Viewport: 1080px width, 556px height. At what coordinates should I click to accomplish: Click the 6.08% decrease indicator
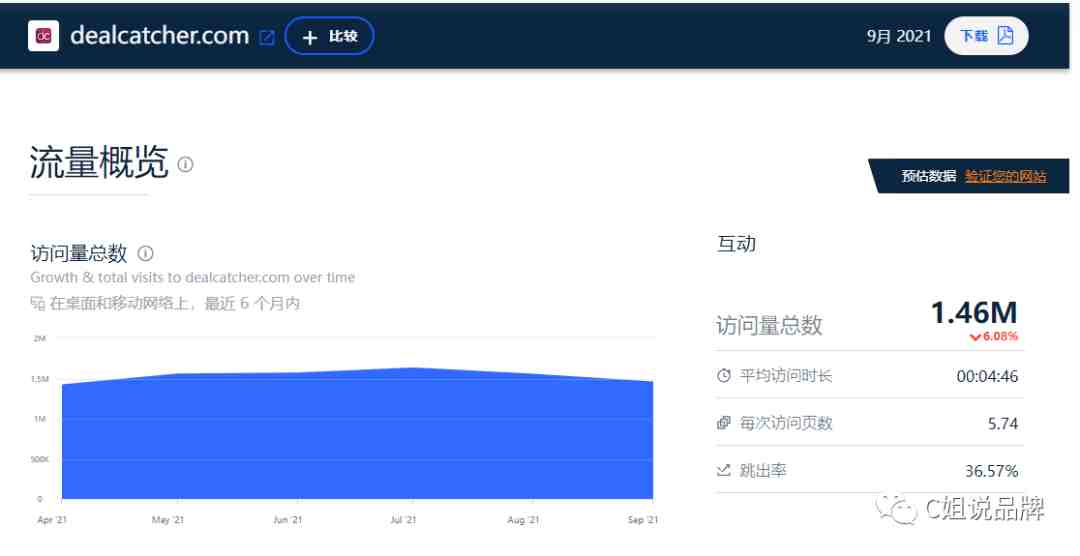tap(993, 336)
